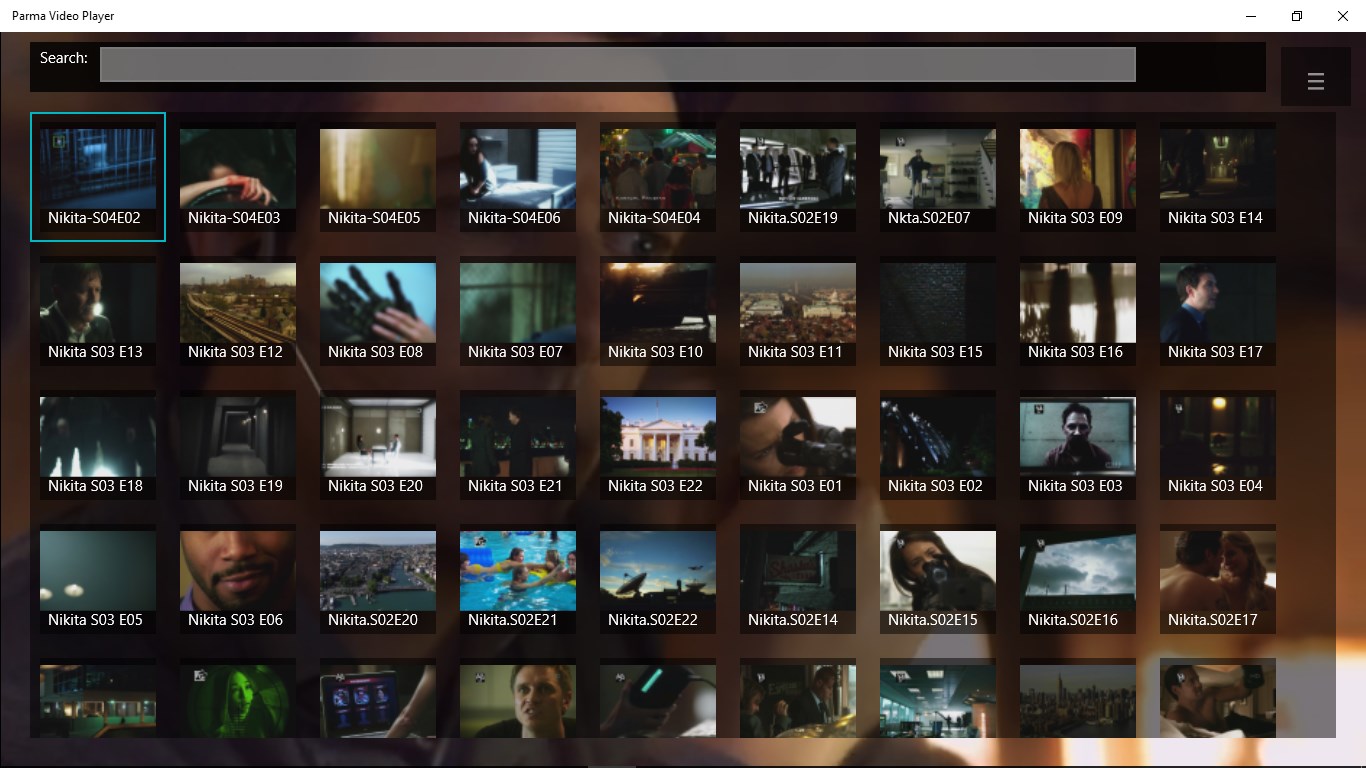1366x768 pixels.
Task: Open Nikita S03 E02 thumbnail
Action: point(938,445)
